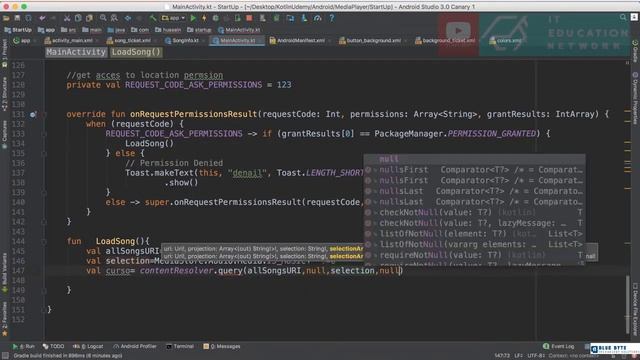This screenshot has width=640, height=360.
Task: Collapse the else block fold at line 135
Action: [44, 153]
